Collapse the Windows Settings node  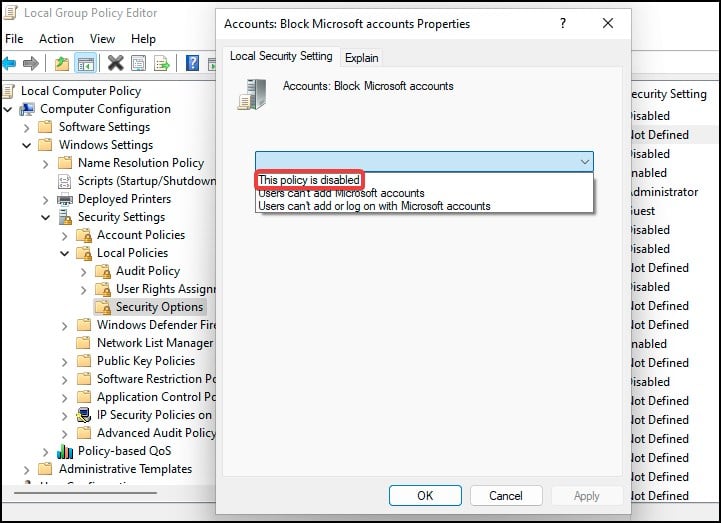[x=27, y=145]
